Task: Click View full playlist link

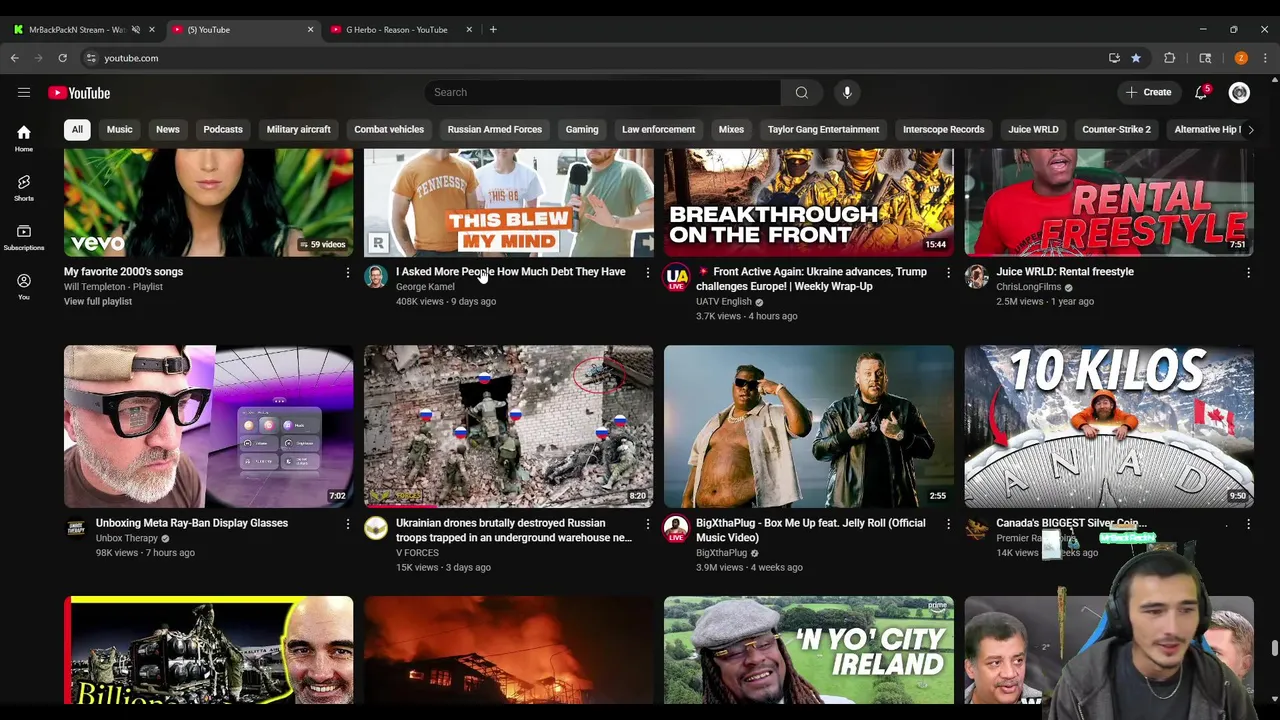Action: tap(98, 301)
